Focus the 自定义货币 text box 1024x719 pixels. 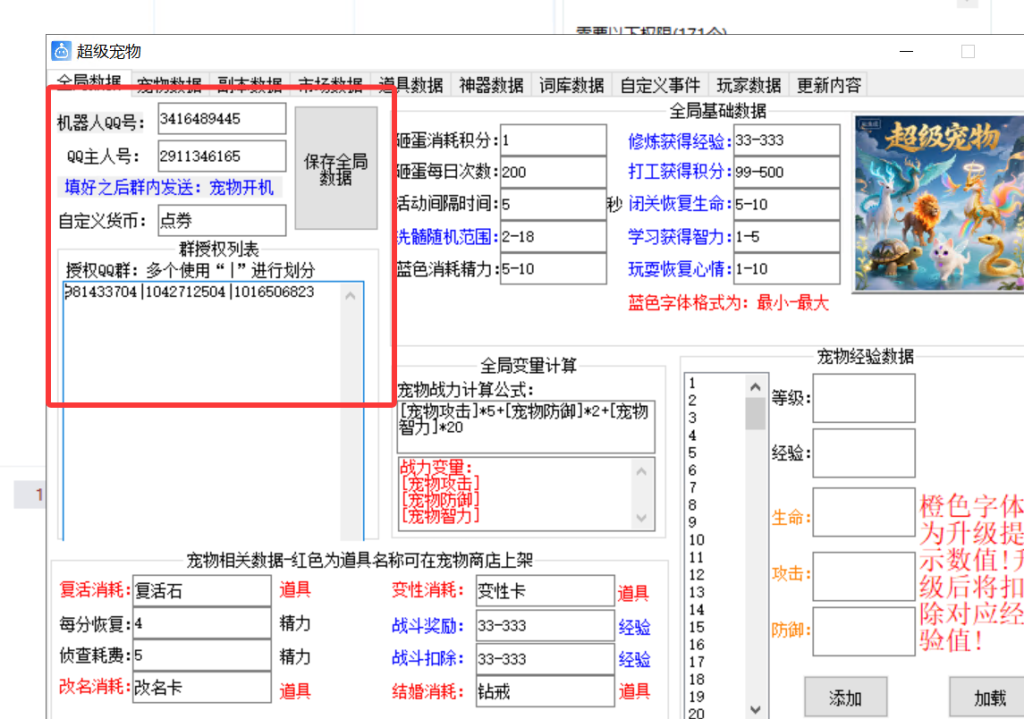(221, 221)
